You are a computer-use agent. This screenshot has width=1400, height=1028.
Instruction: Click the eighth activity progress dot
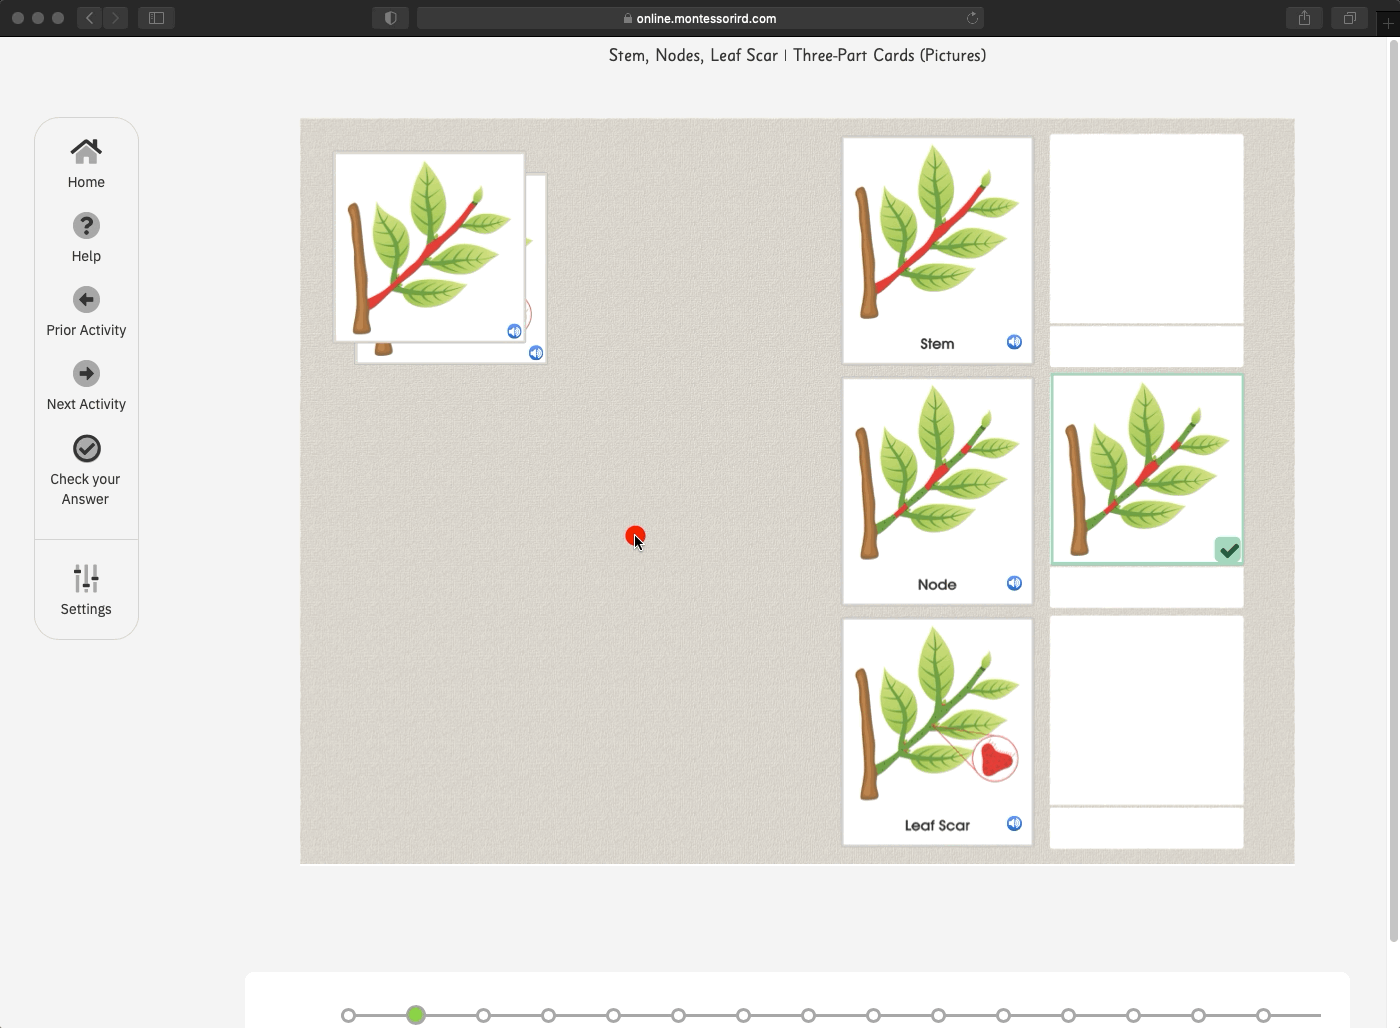tap(808, 1015)
